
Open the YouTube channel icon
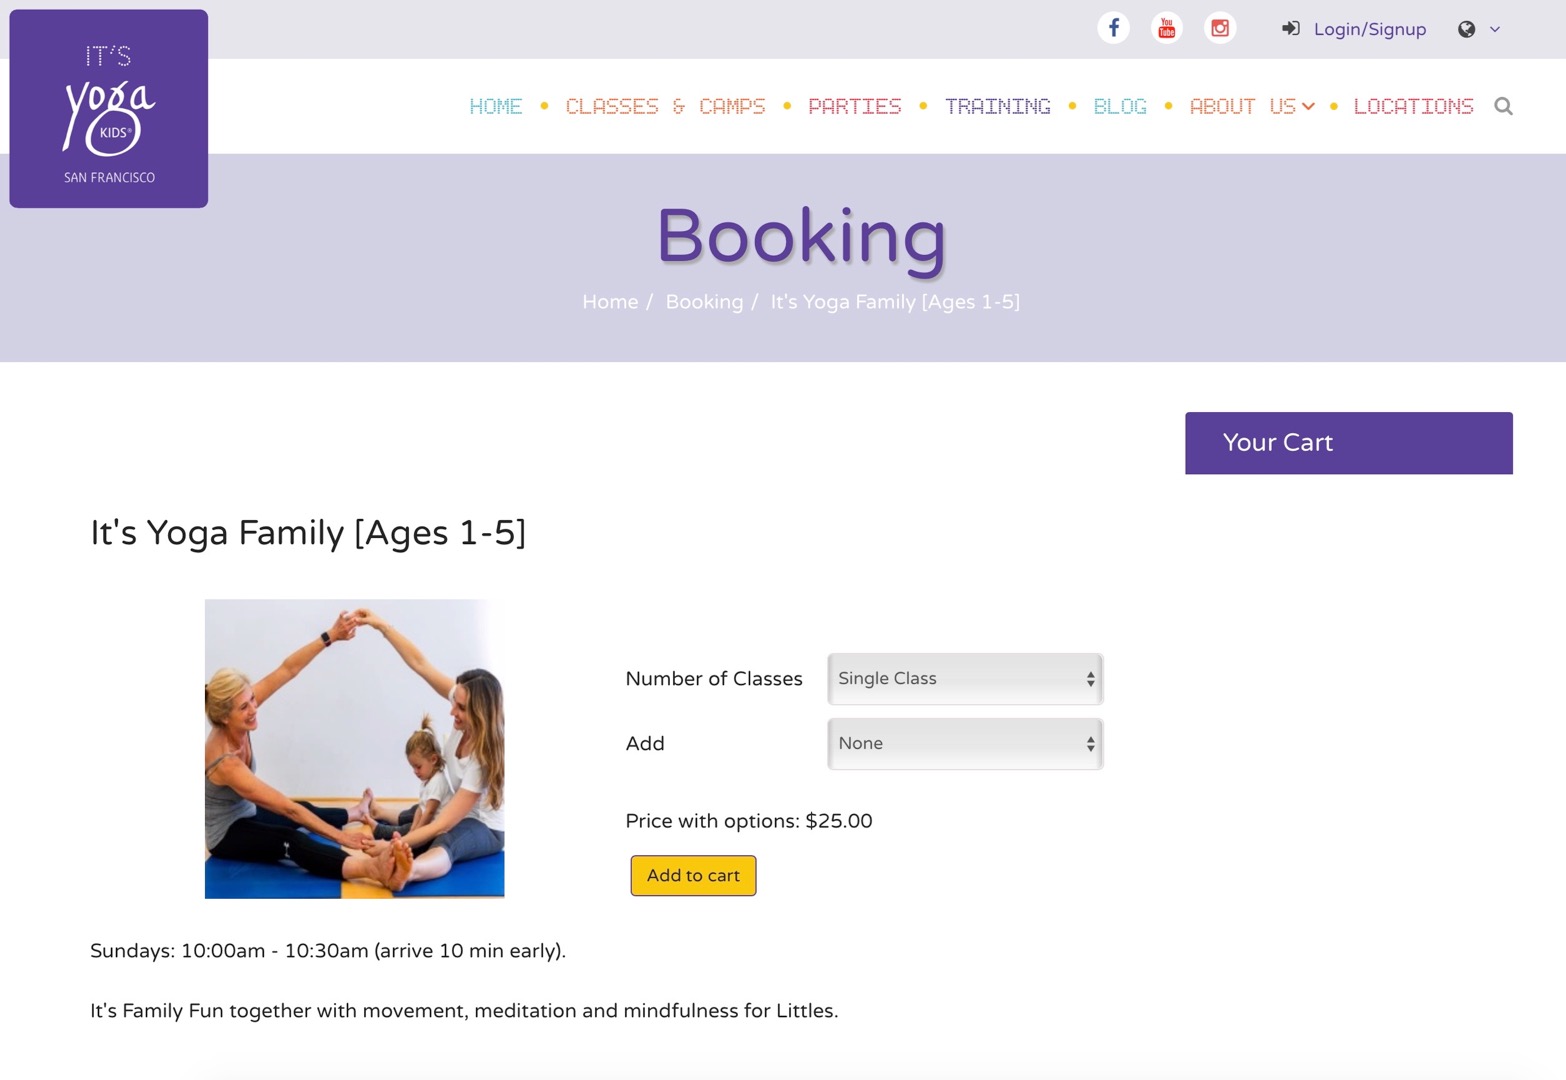(x=1166, y=28)
